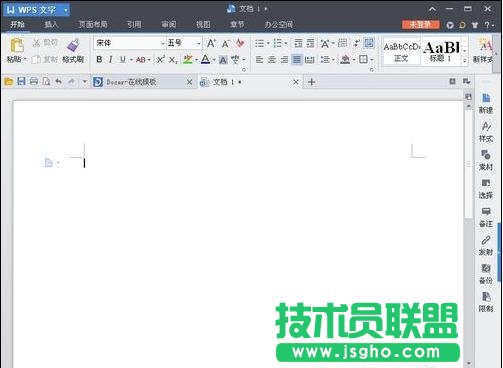Open print preview icon
Viewport: 503px width, 368px height.
click(x=46, y=81)
